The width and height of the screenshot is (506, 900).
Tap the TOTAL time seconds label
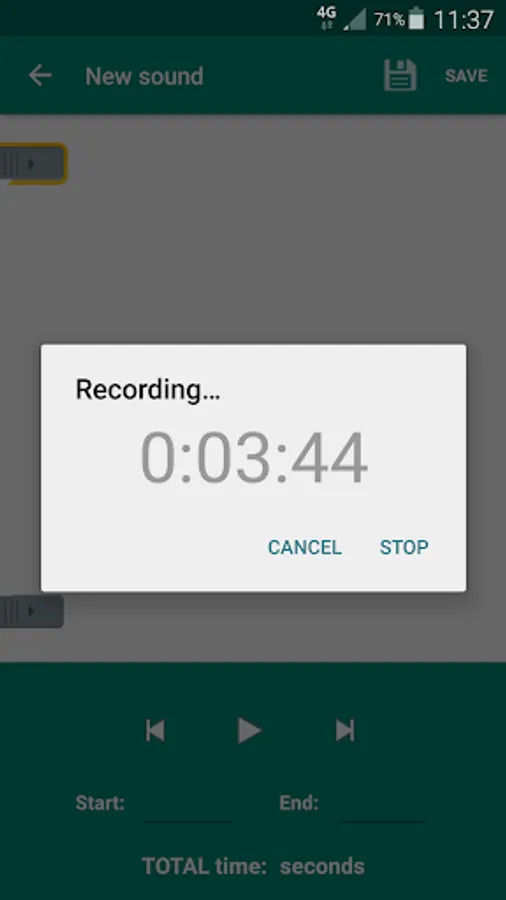coord(253,866)
